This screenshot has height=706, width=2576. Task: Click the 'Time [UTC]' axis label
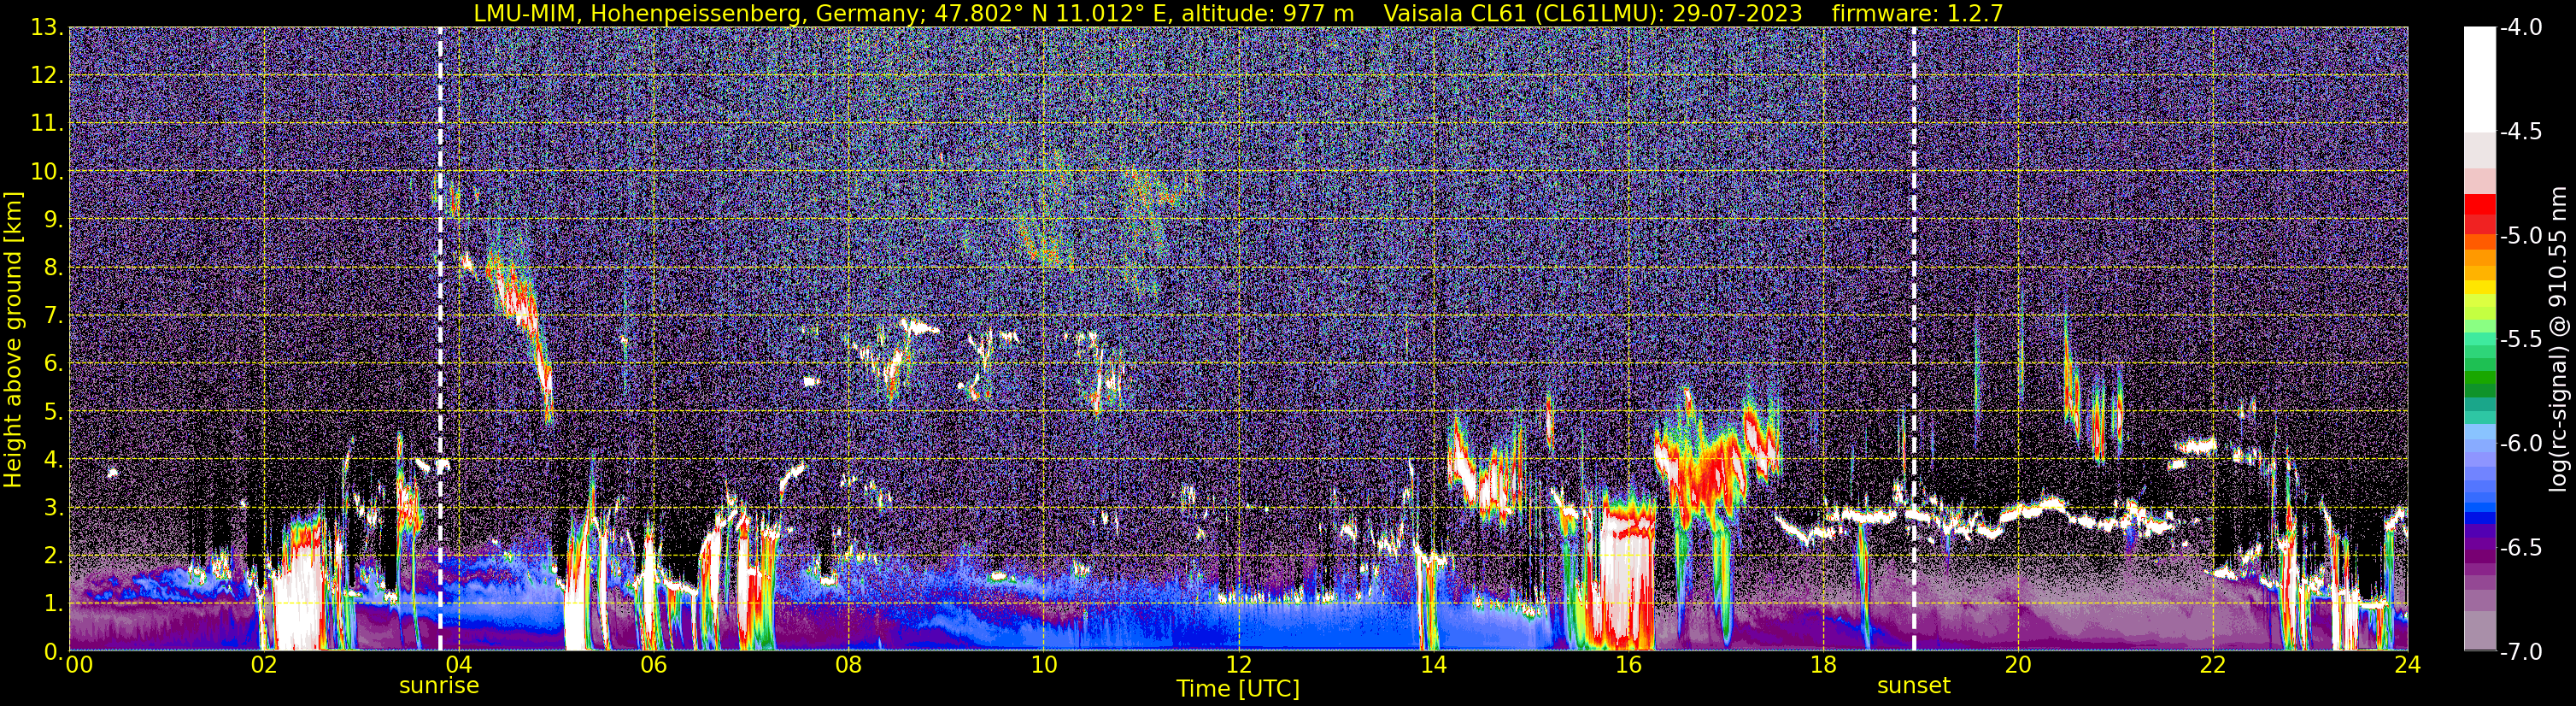[x=1238, y=689]
